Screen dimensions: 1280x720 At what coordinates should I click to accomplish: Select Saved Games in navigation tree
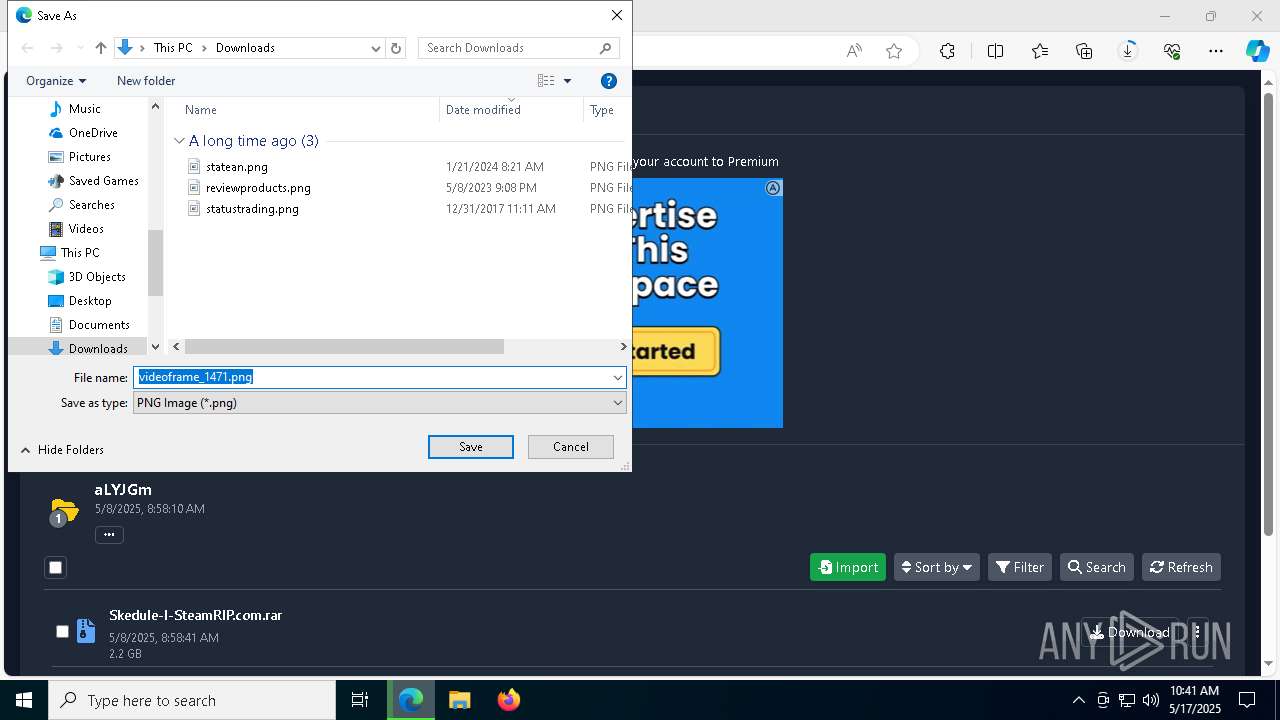[103, 181]
